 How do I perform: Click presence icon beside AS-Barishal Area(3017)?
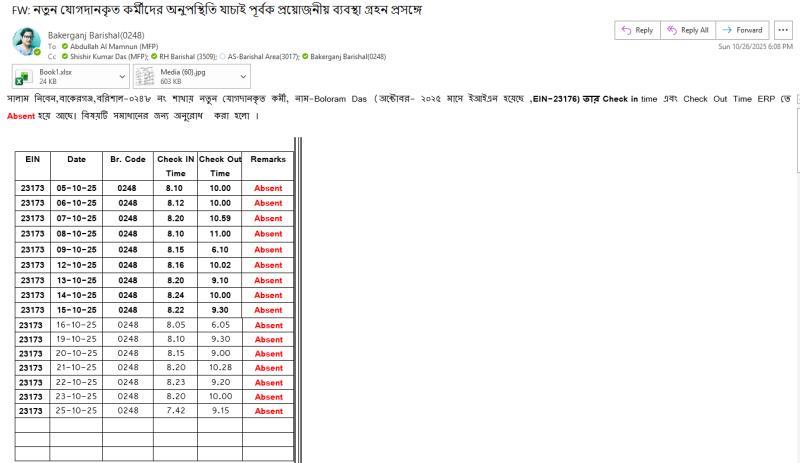(222, 57)
